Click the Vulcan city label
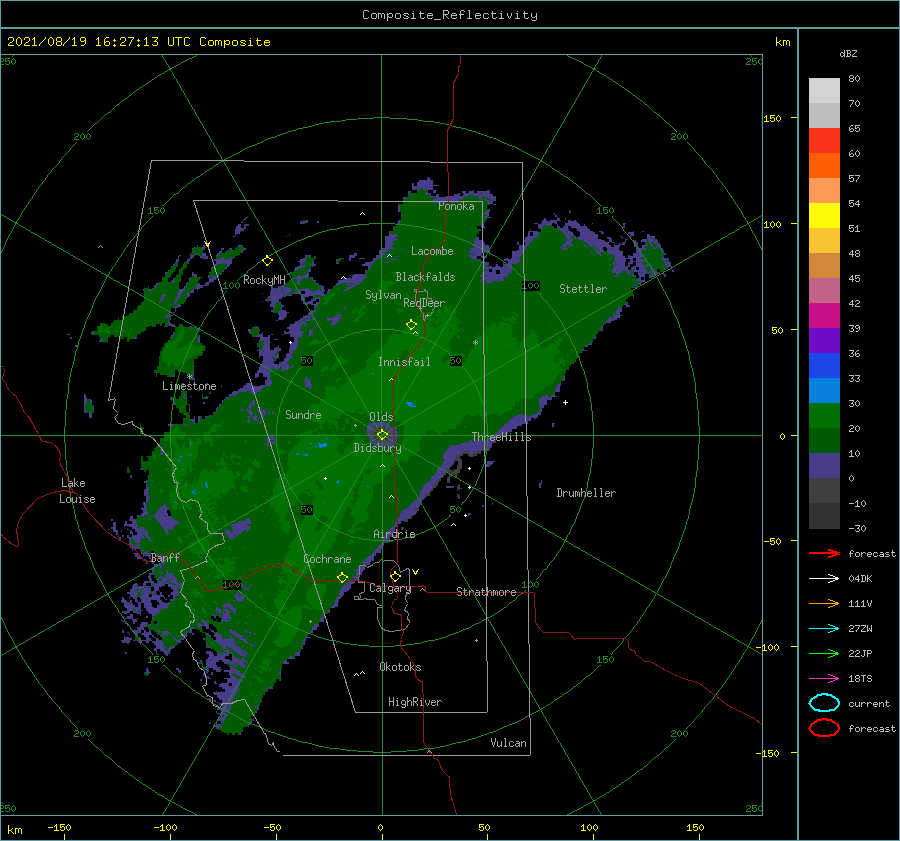The height and width of the screenshot is (841, 900). pos(508,743)
